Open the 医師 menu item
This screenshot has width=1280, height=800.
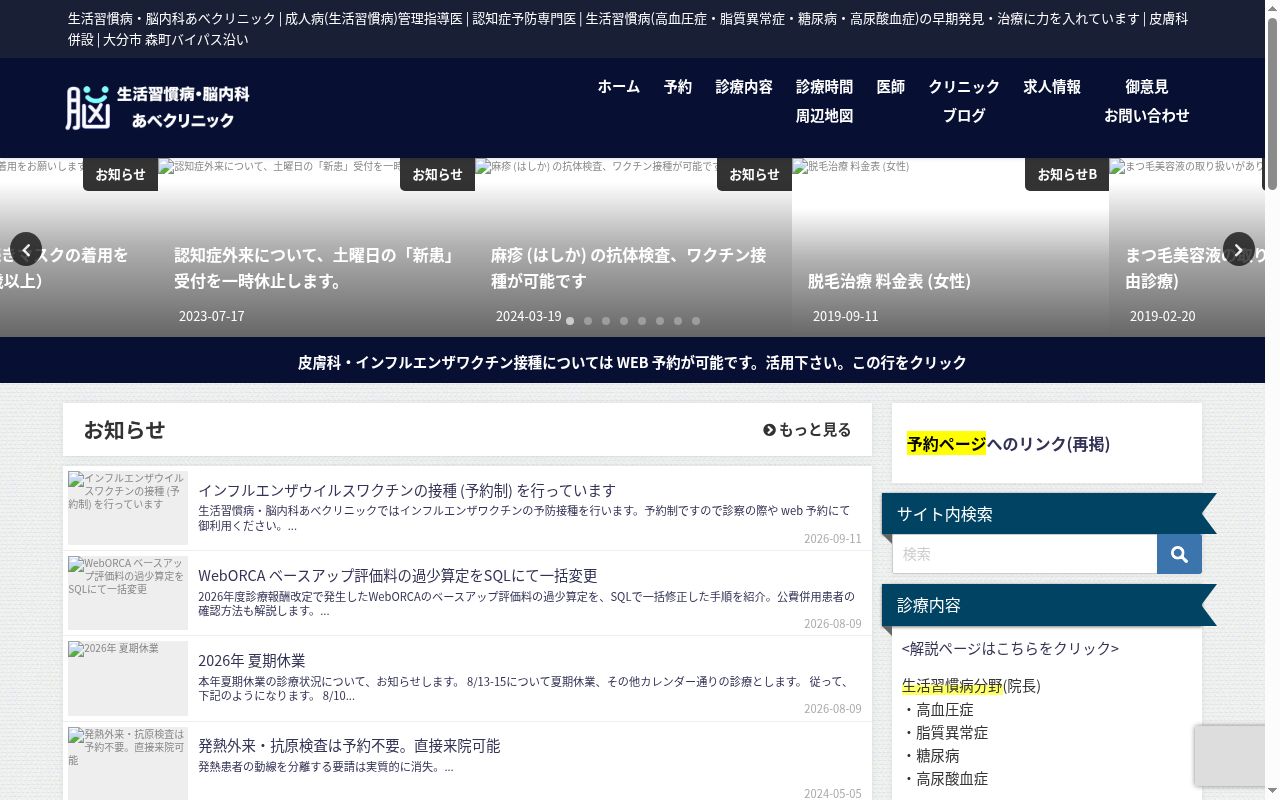891,87
